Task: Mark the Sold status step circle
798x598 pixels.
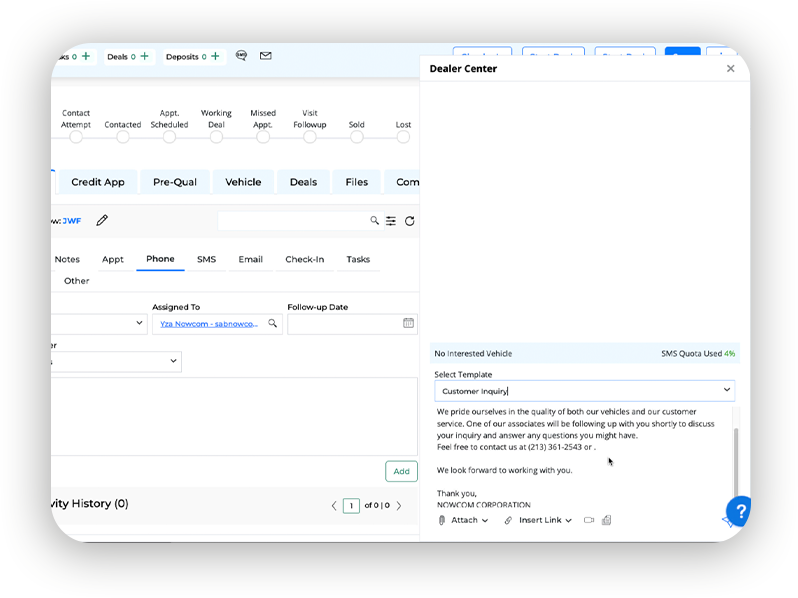Action: coord(357,137)
